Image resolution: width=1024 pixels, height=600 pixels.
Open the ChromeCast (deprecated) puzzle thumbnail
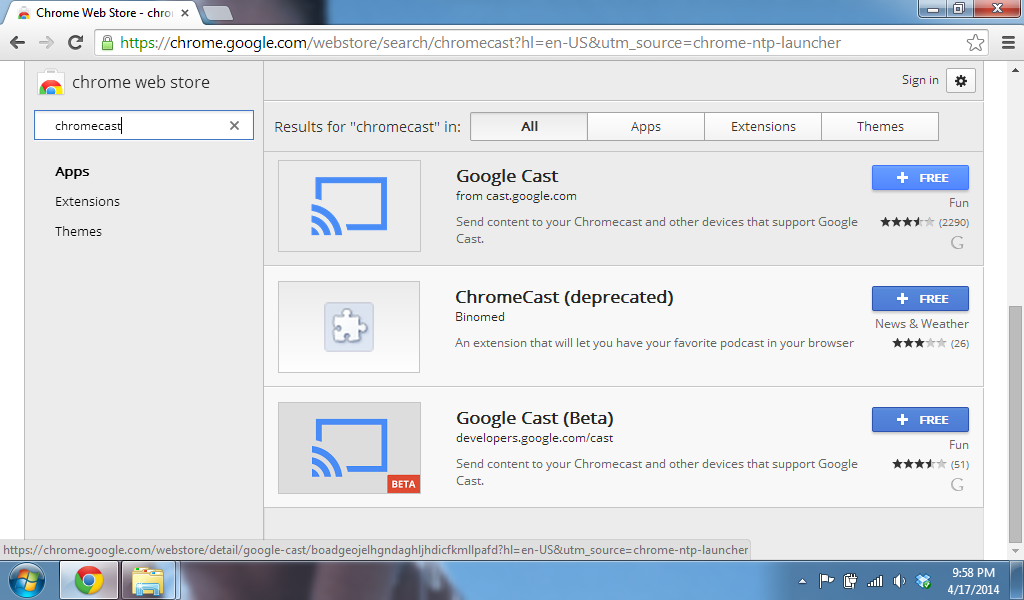tap(349, 326)
